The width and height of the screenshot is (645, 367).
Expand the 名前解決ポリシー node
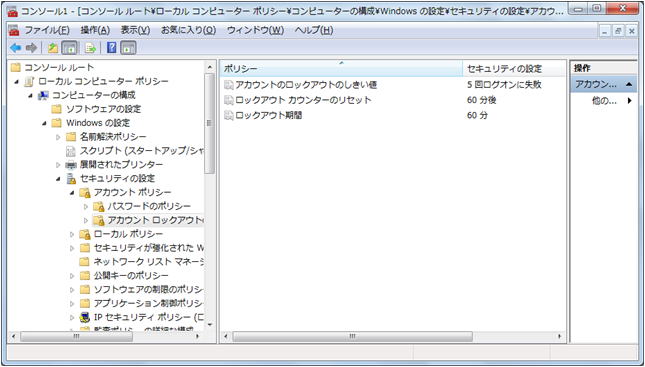[58, 137]
